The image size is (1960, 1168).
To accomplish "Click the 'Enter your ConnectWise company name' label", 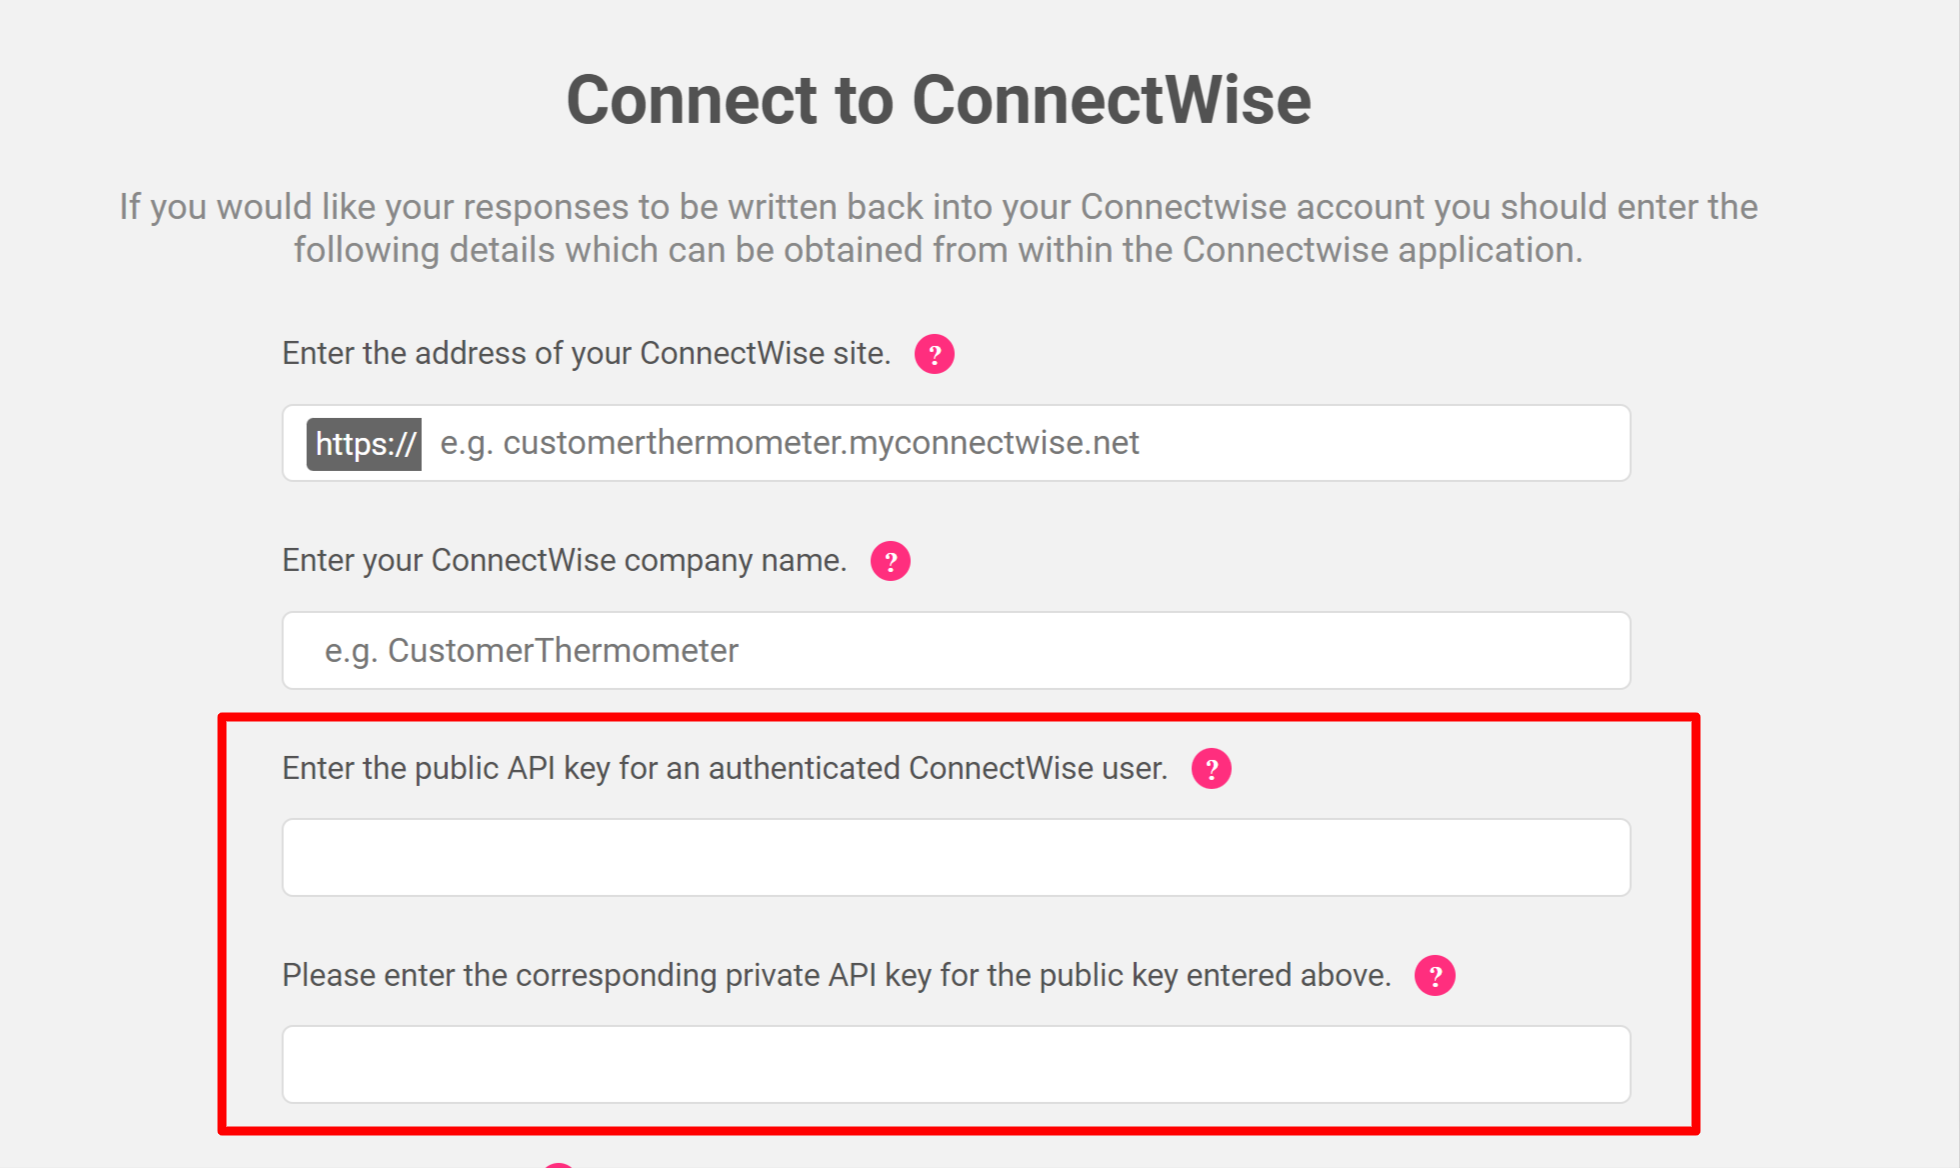I will [564, 561].
